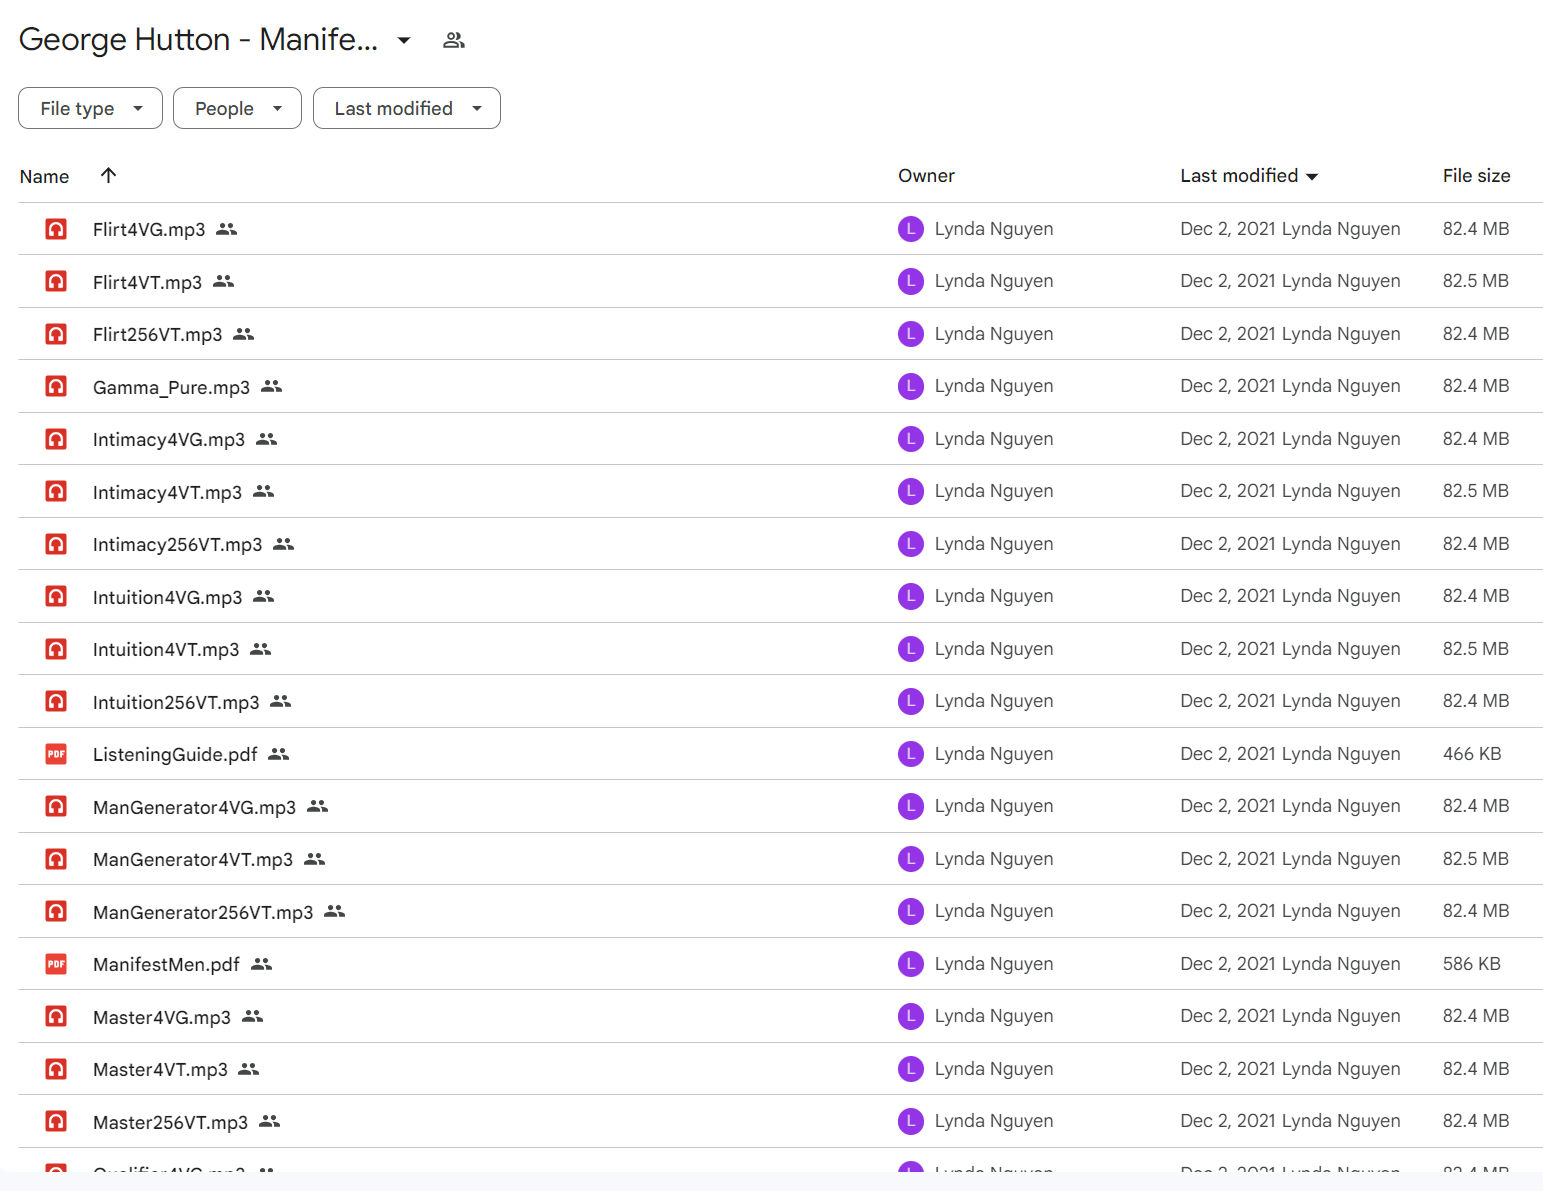Click the audio icon beside Intimacy4VG.mp3

tap(56, 439)
